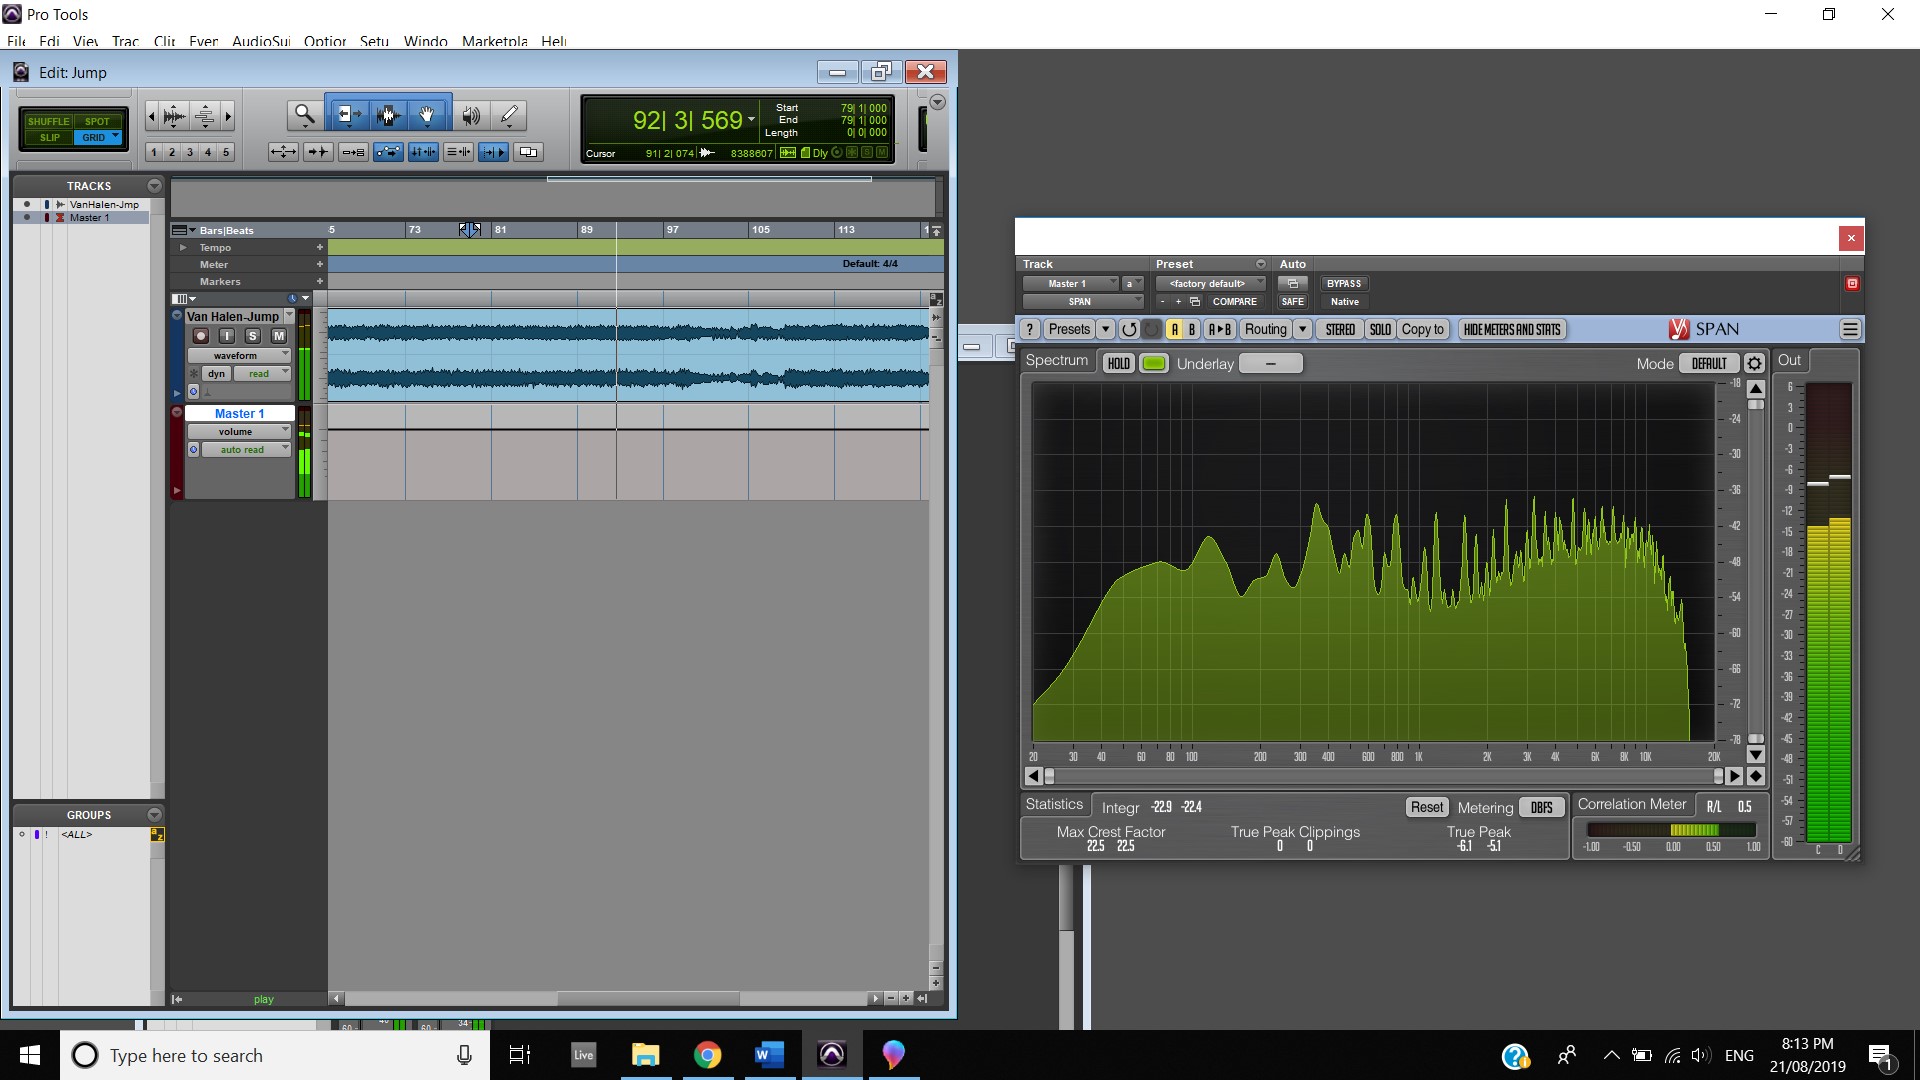Open SPAN spectrum mode settings gear
This screenshot has height=1080, width=1920.
[1754, 363]
